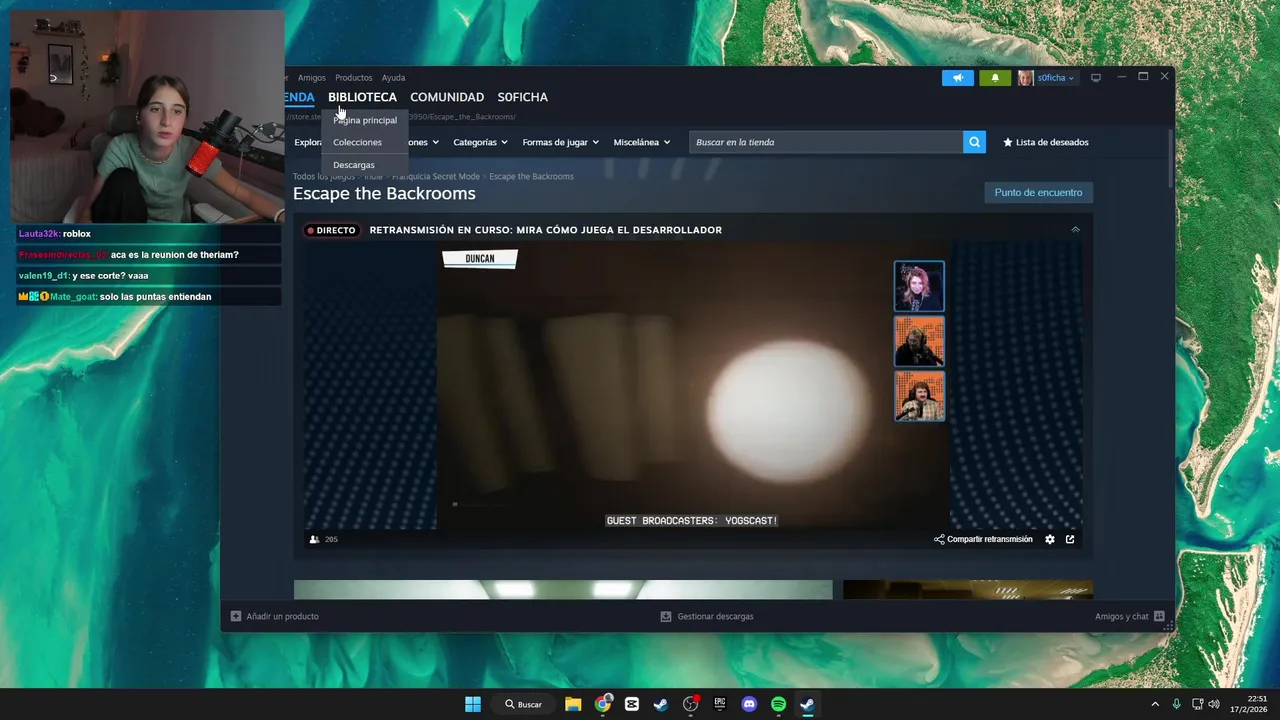Open Google Chrome from the taskbar

pyautogui.click(x=603, y=704)
